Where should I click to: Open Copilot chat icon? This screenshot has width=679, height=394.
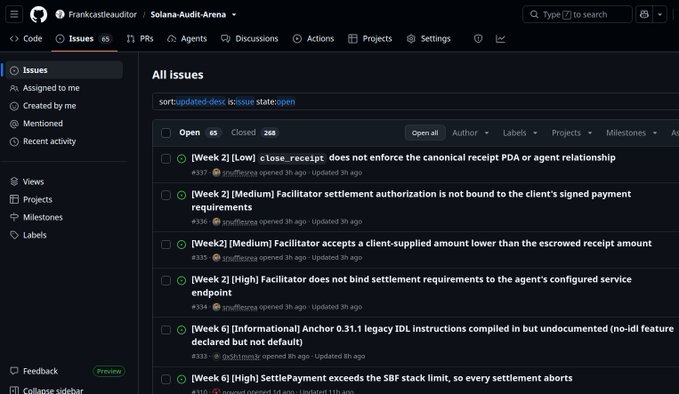pyautogui.click(x=644, y=14)
